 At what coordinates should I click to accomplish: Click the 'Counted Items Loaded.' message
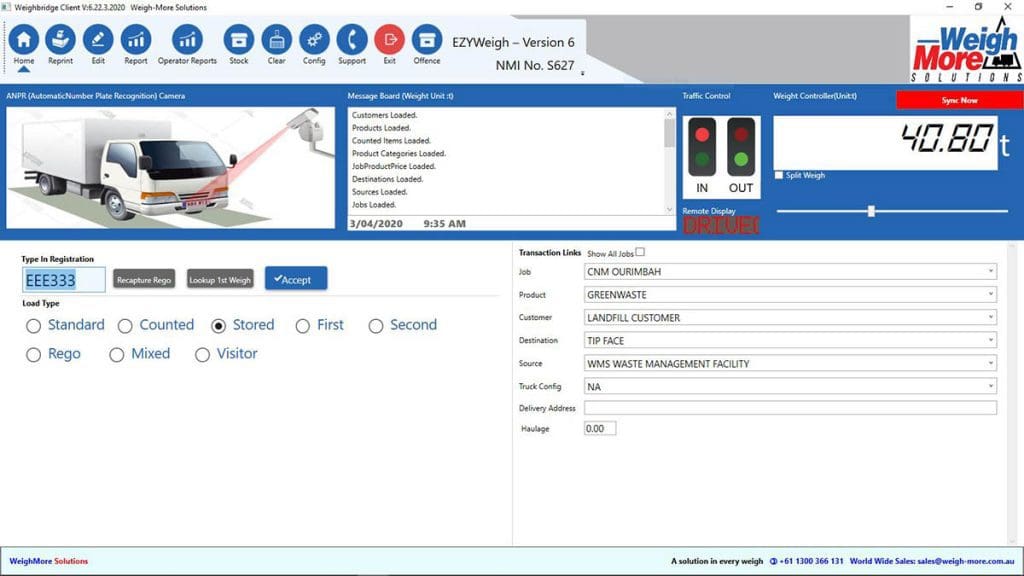tap(391, 140)
